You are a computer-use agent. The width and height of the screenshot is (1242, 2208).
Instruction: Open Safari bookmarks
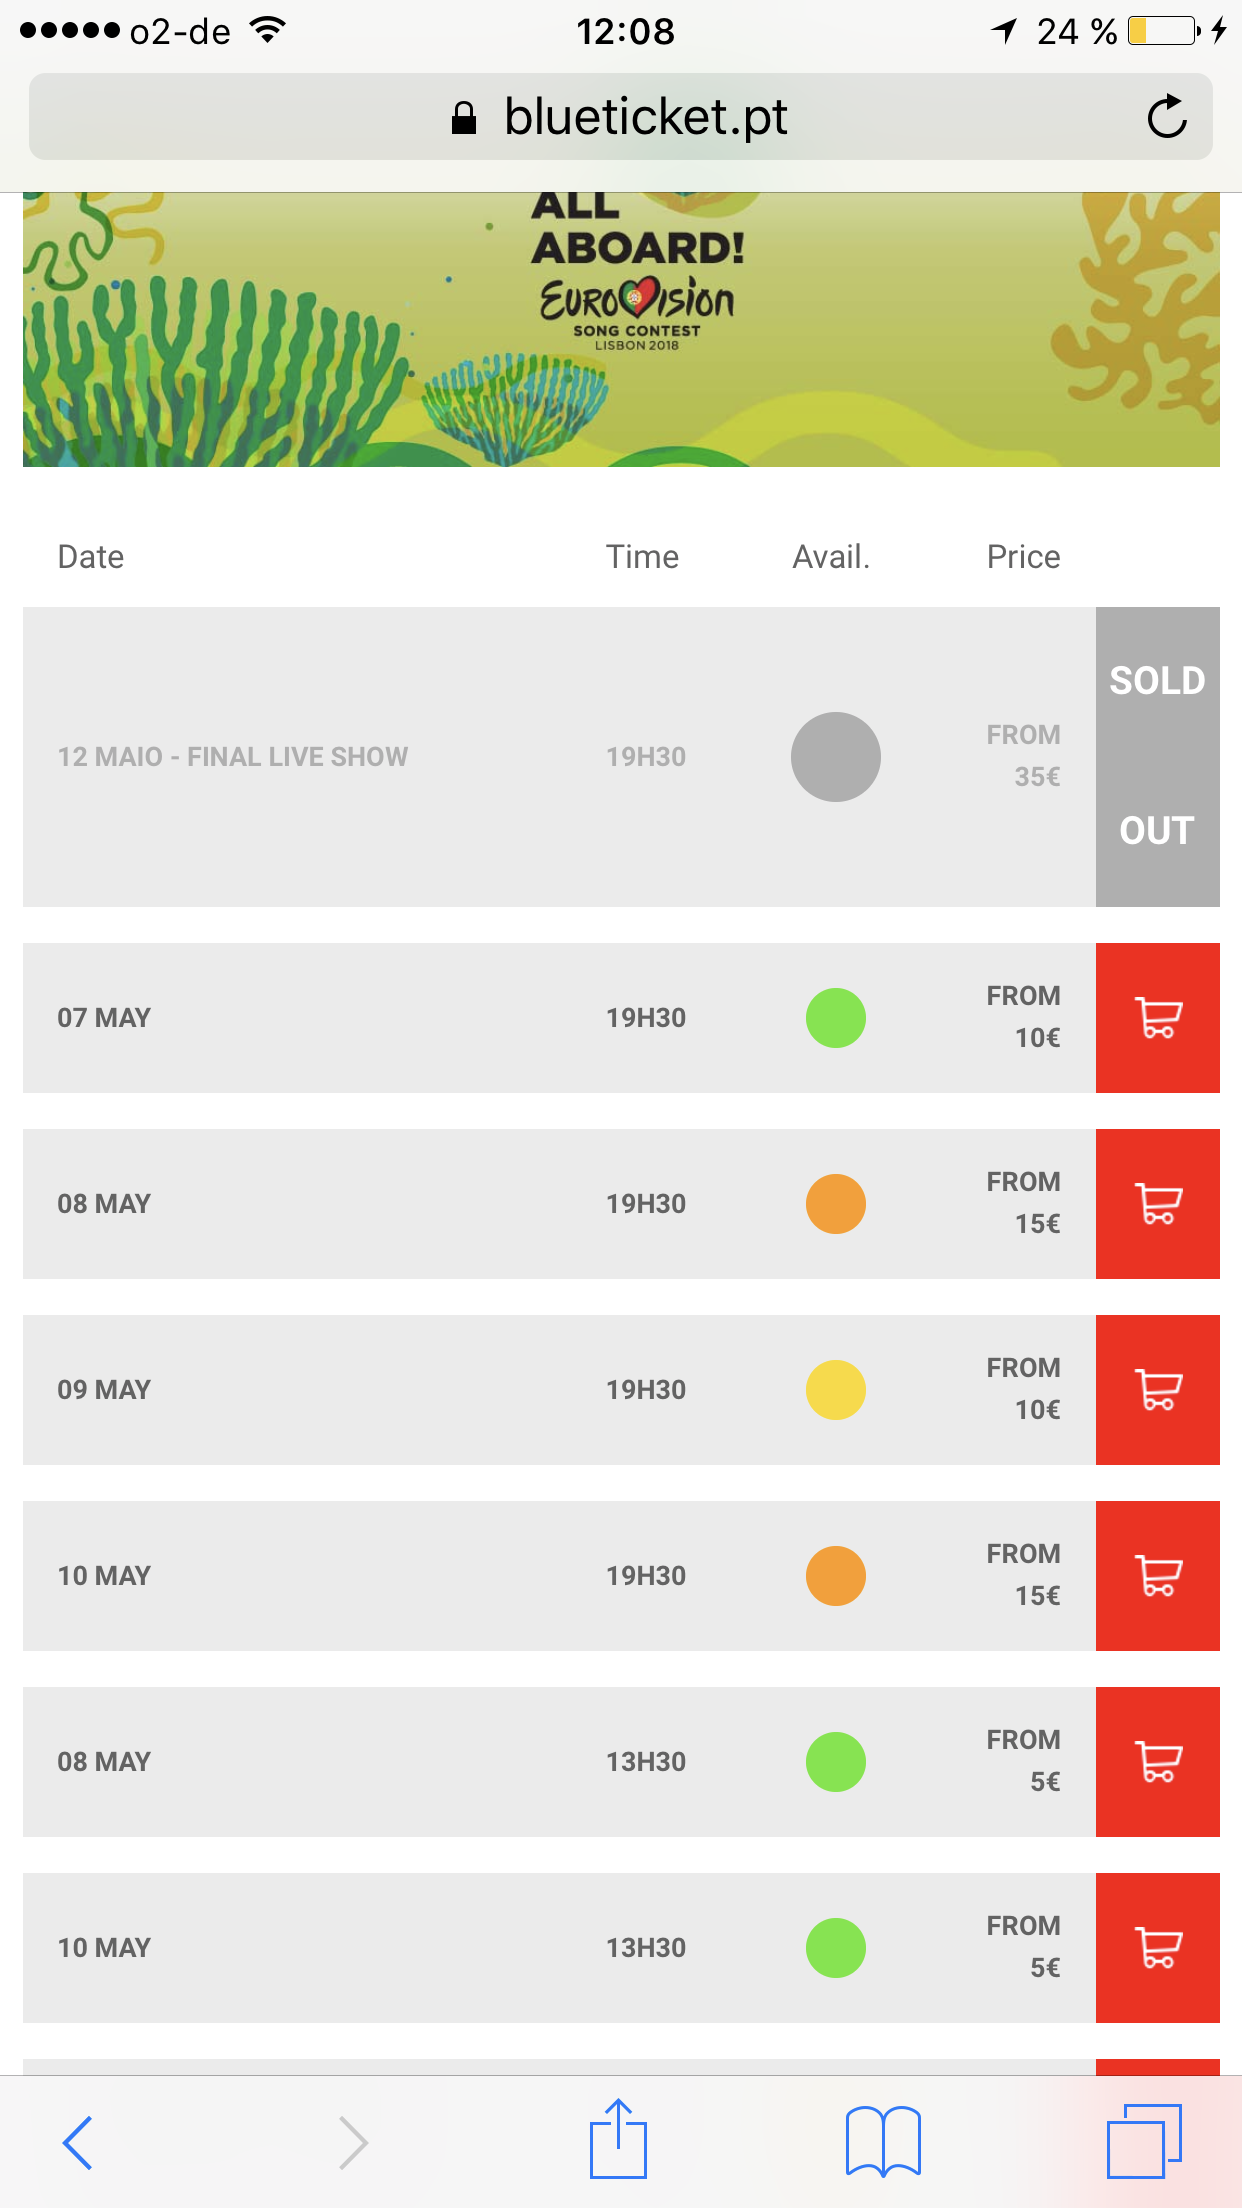pyautogui.click(x=883, y=2141)
